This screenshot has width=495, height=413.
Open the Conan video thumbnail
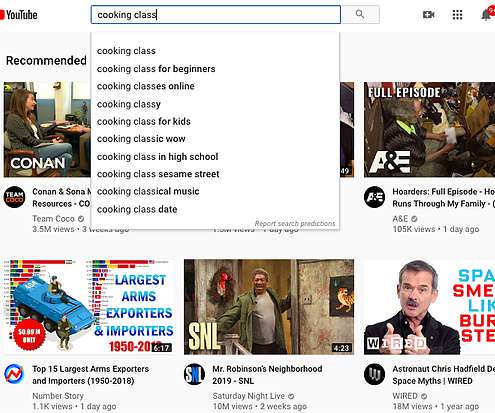(47, 130)
